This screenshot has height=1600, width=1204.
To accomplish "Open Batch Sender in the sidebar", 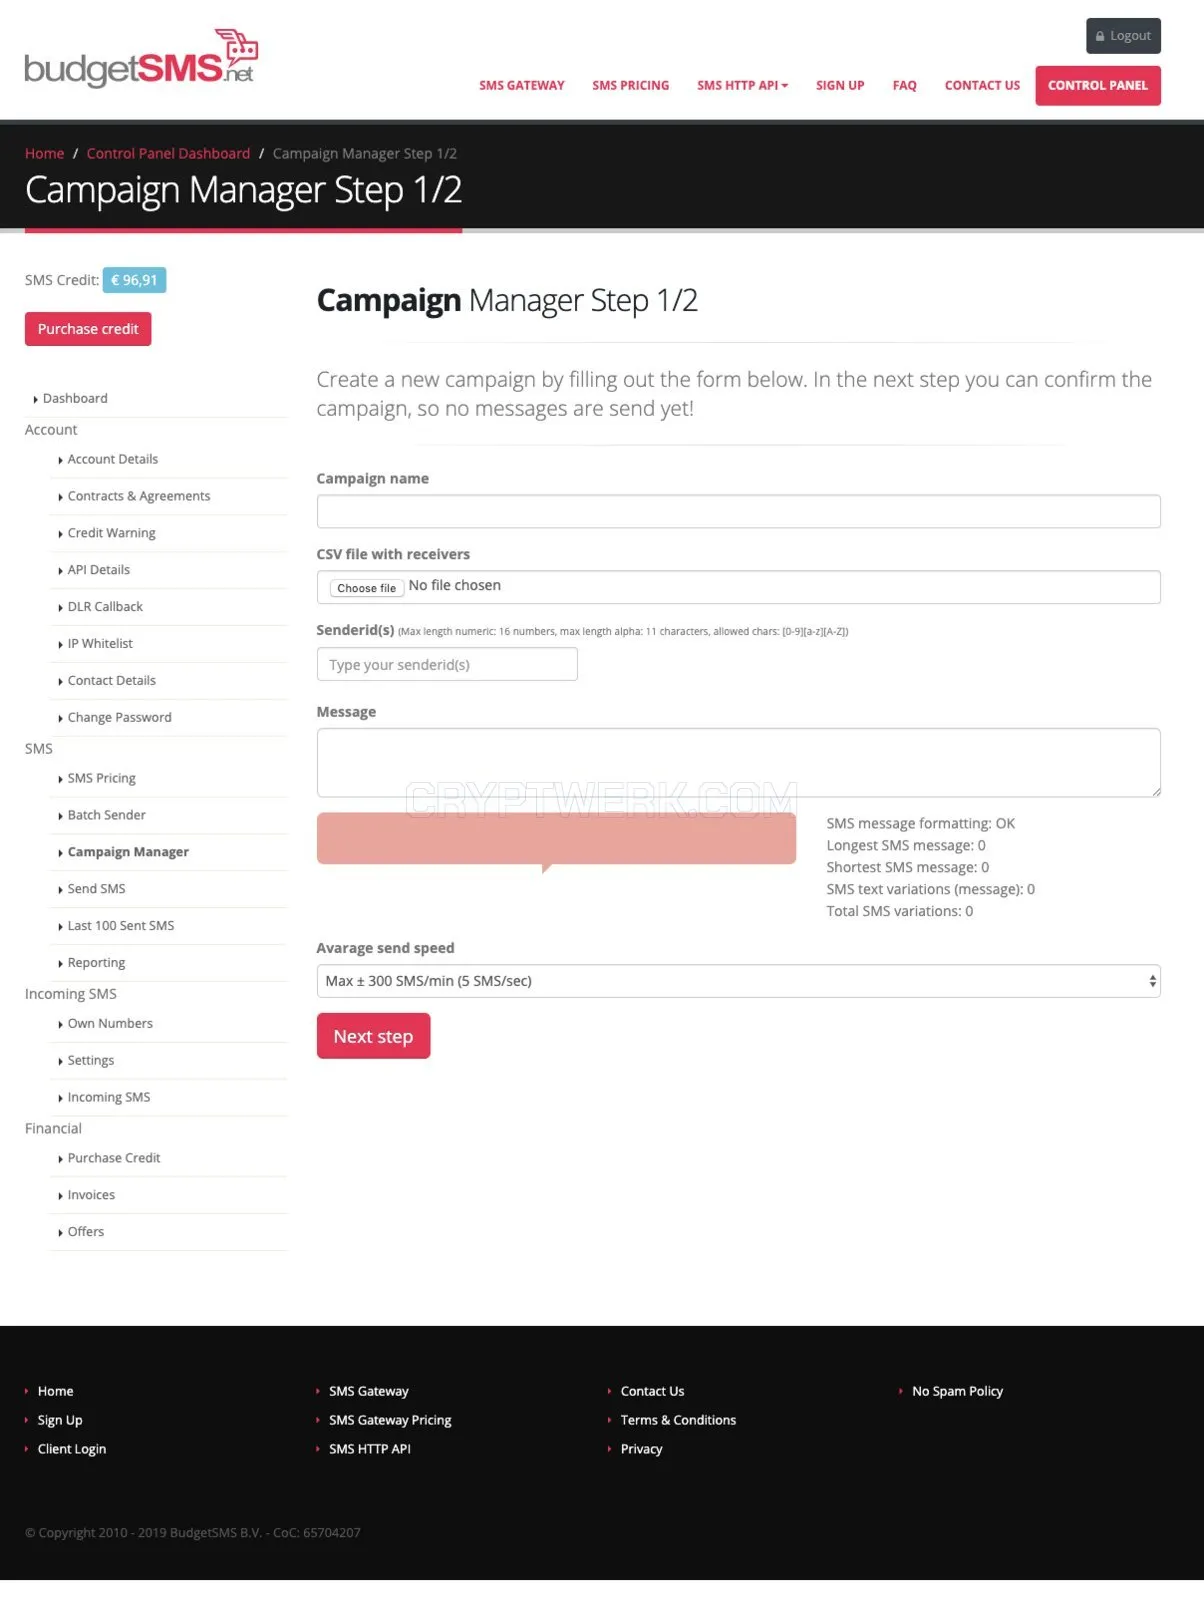I will tap(106, 815).
